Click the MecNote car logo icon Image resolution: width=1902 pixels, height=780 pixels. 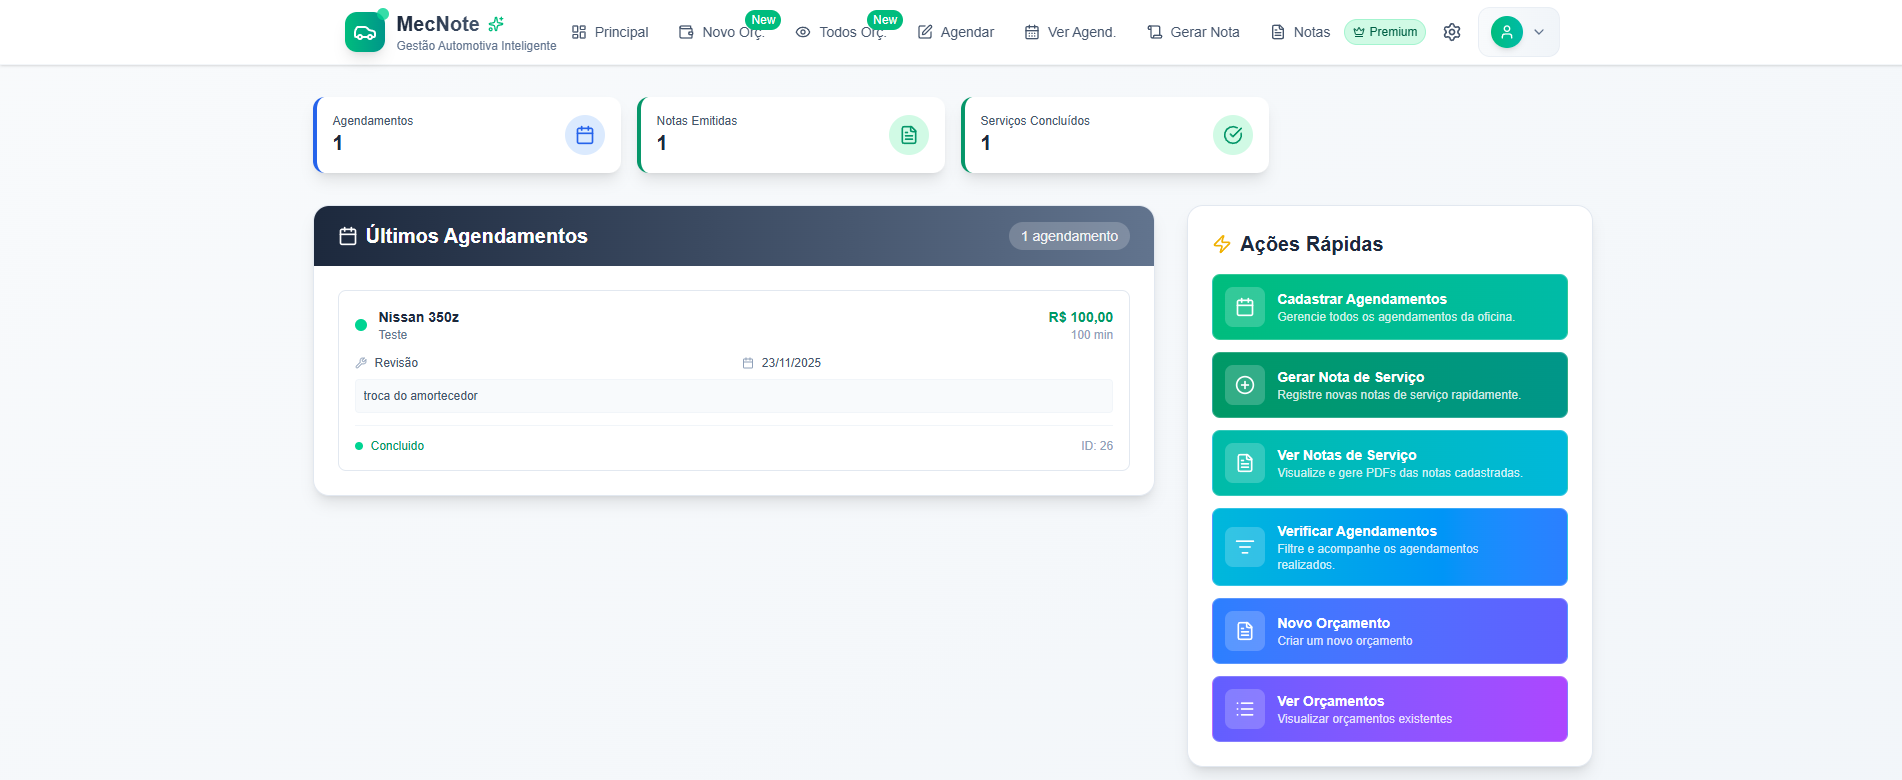[x=365, y=32]
